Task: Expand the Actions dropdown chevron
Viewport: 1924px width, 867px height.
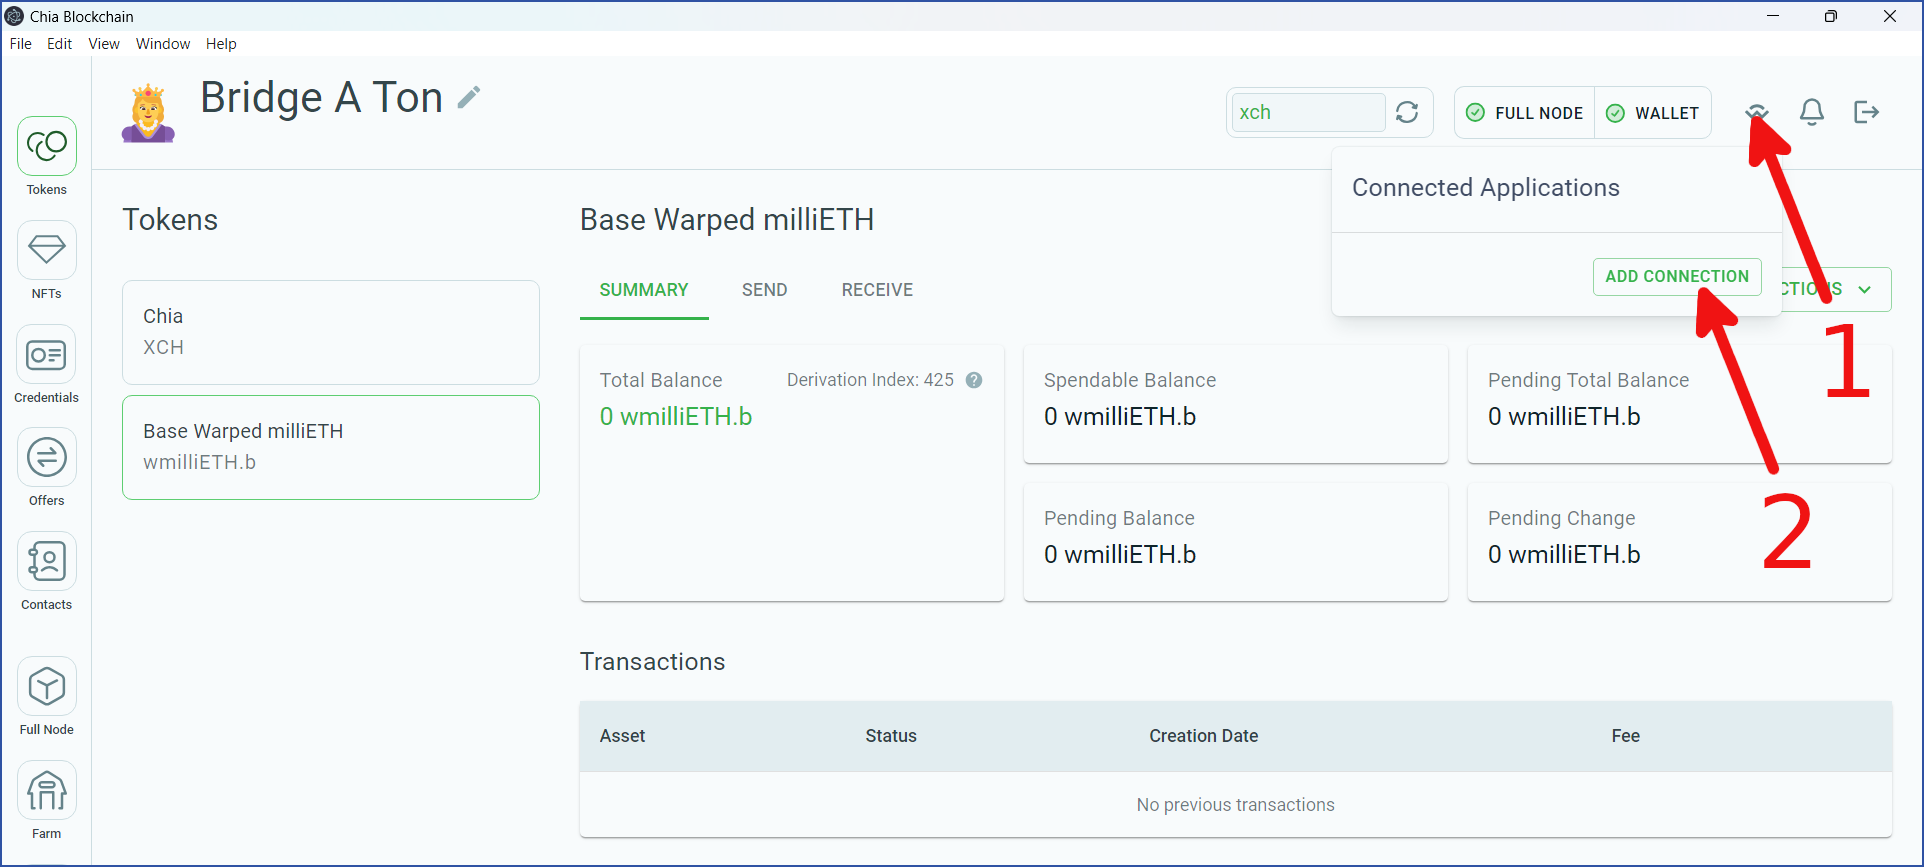Action: pyautogui.click(x=1865, y=290)
